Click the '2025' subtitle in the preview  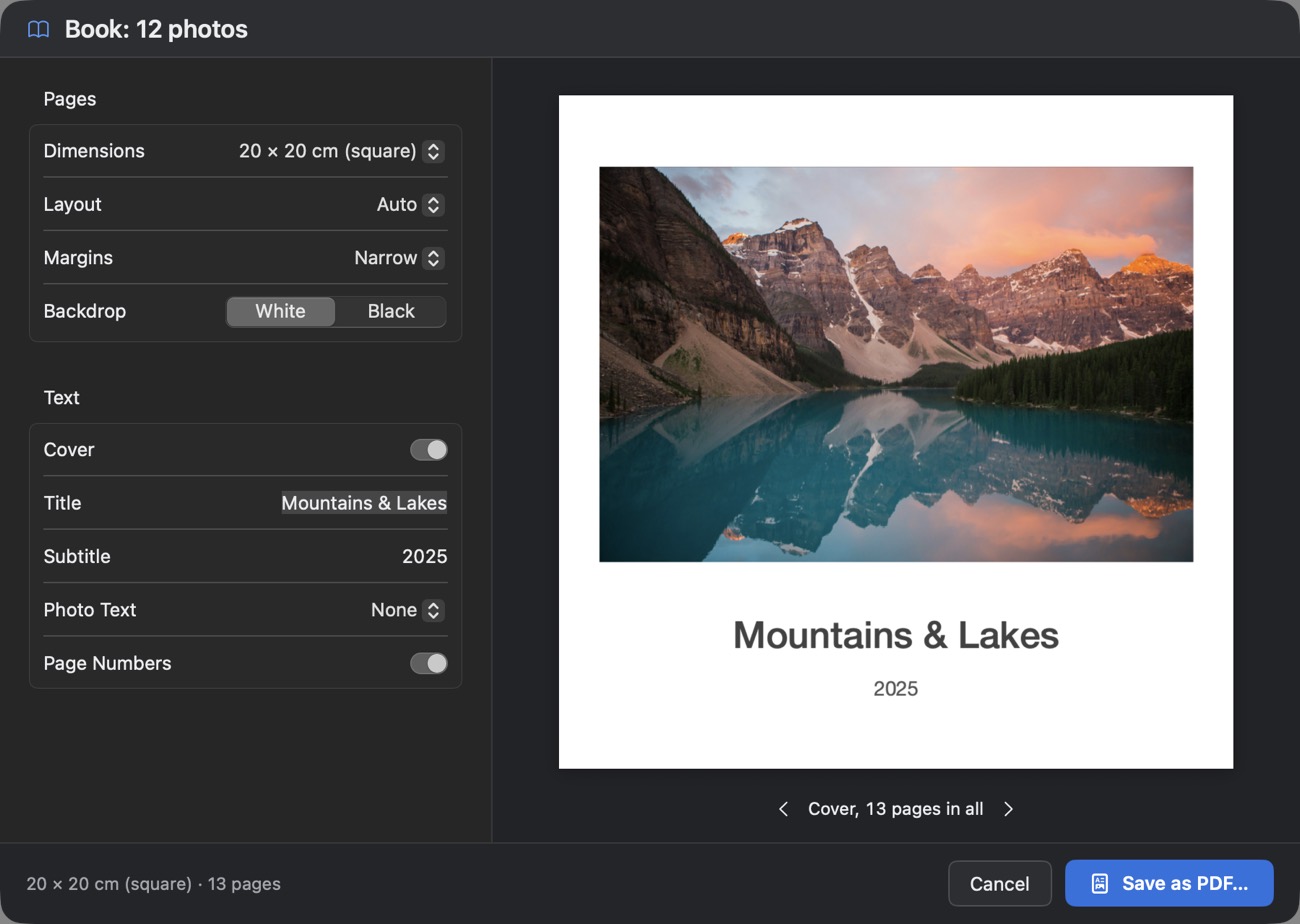click(x=896, y=689)
